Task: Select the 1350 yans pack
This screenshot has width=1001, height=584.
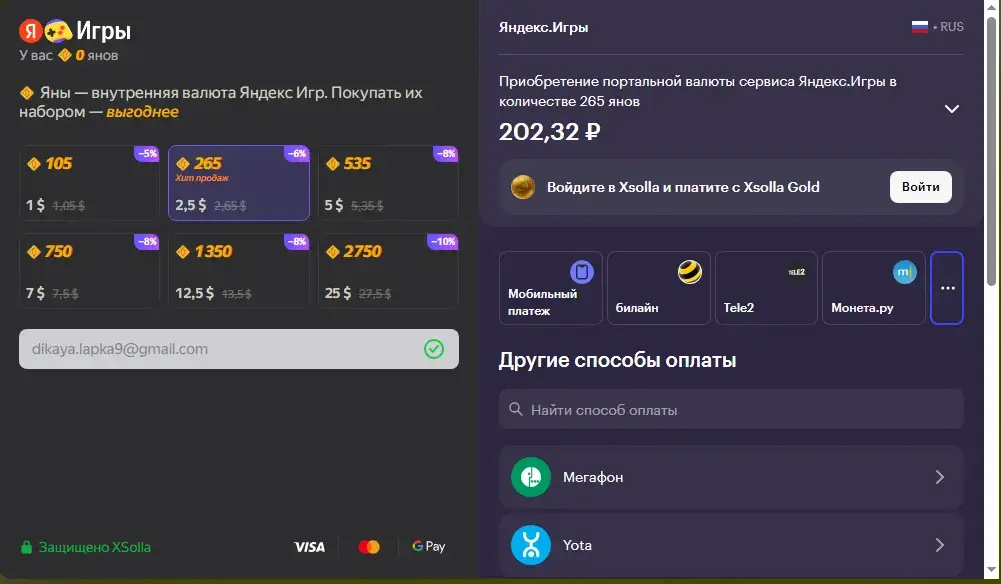Action: 239,271
